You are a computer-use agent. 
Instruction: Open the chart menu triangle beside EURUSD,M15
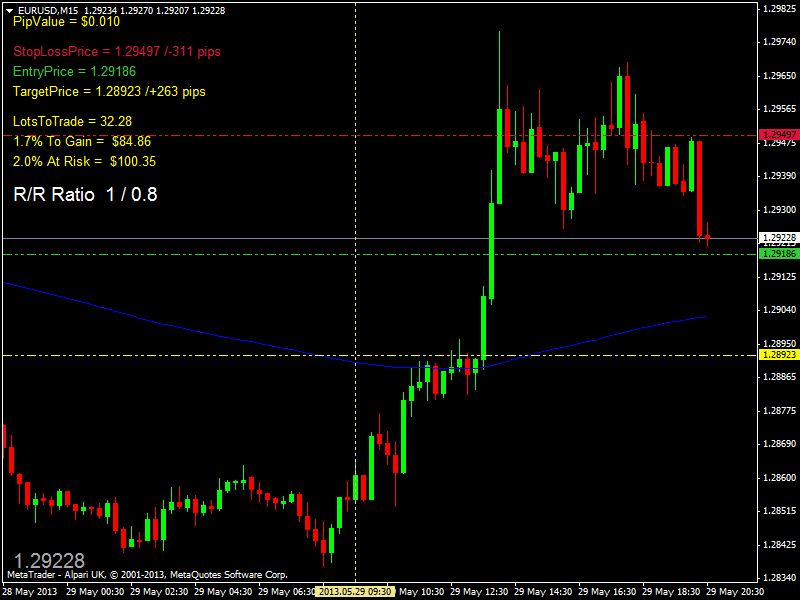9,10
